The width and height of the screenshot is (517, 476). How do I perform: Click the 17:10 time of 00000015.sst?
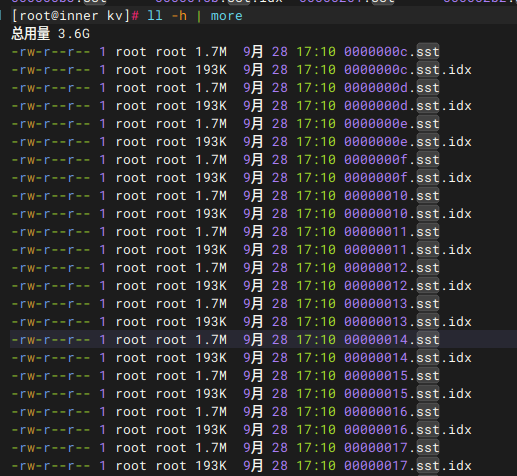click(x=316, y=376)
